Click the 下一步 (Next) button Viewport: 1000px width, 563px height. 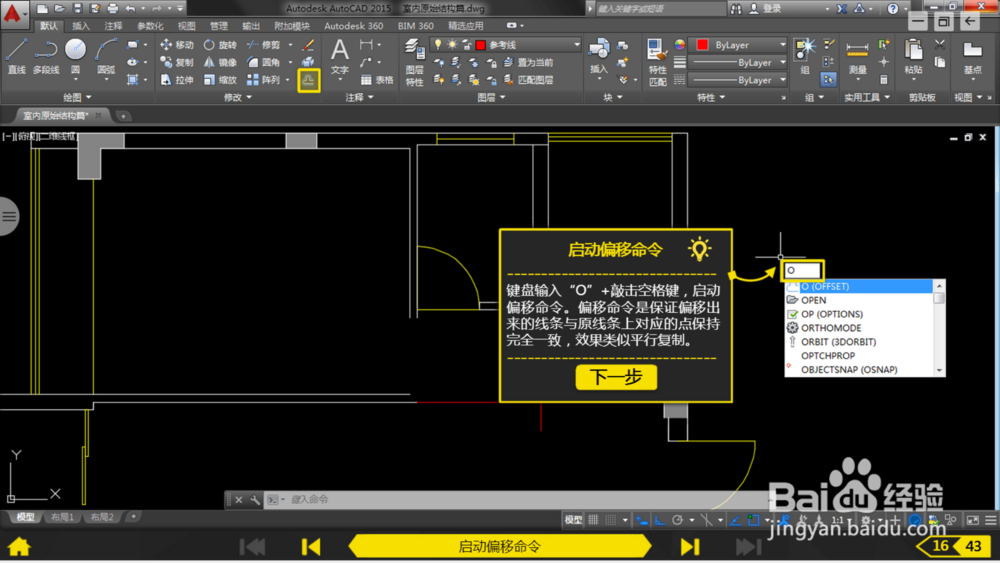point(616,377)
